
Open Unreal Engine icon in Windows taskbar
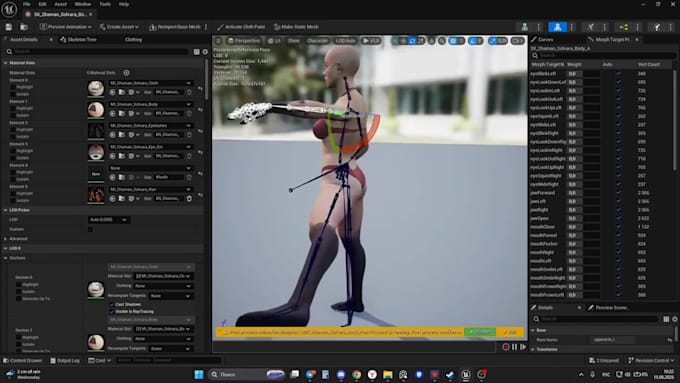point(466,374)
